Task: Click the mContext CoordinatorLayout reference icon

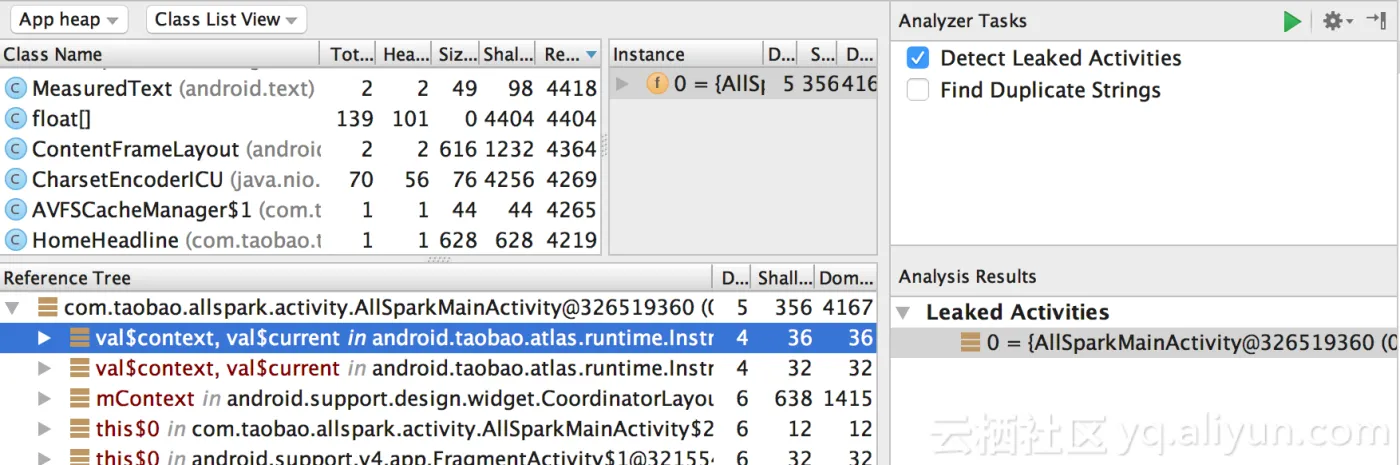Action: pos(80,399)
